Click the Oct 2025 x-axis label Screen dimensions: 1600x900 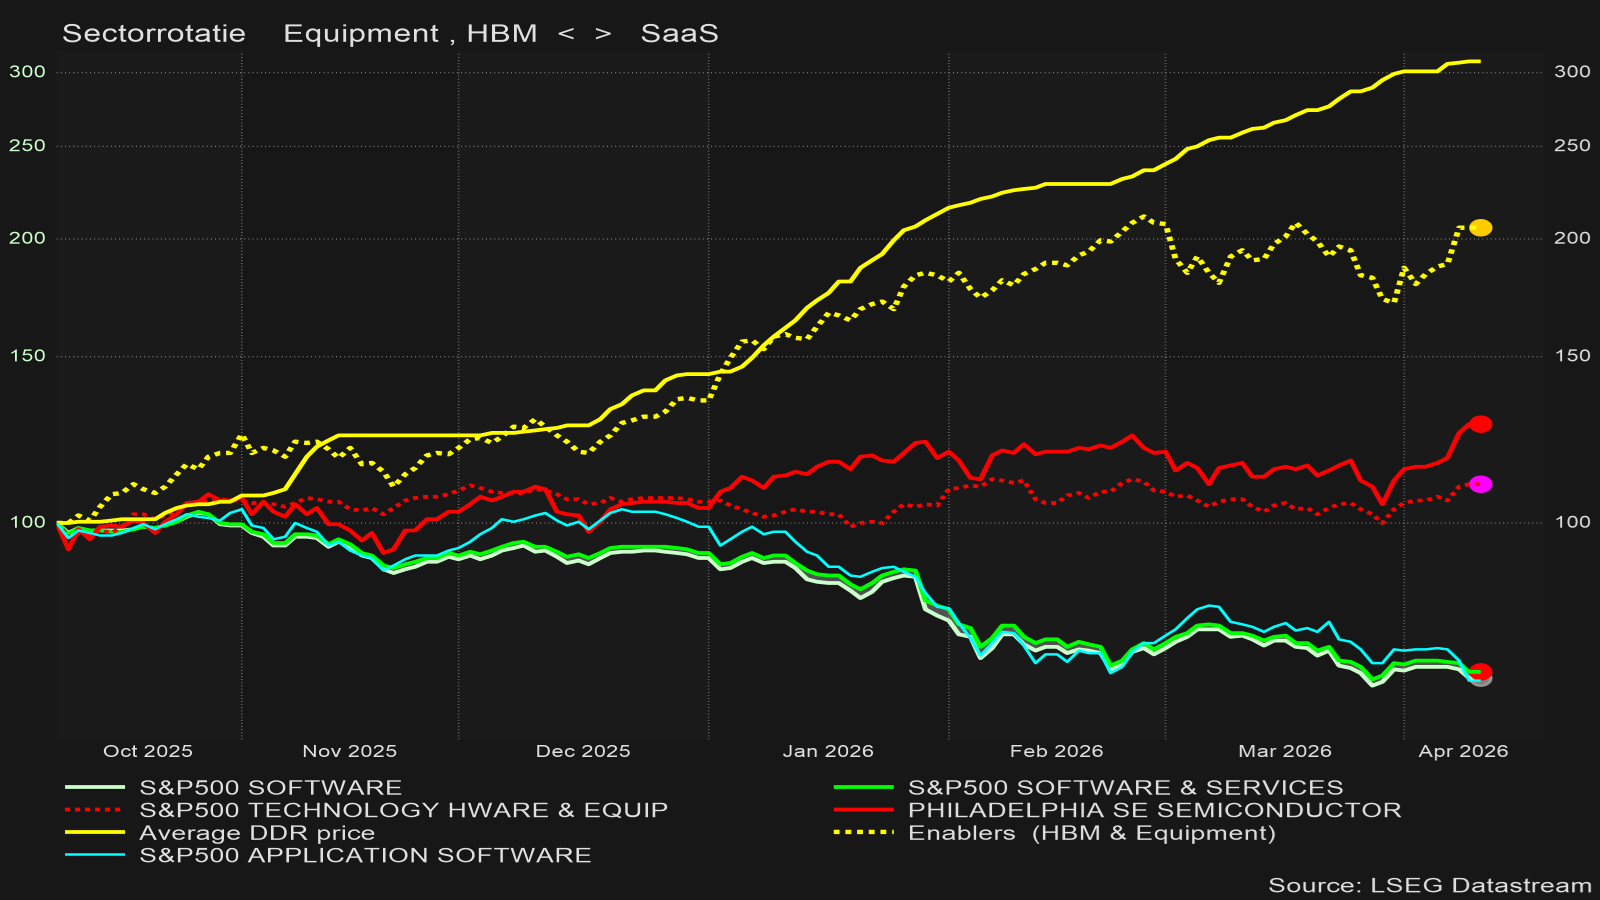[147, 751]
